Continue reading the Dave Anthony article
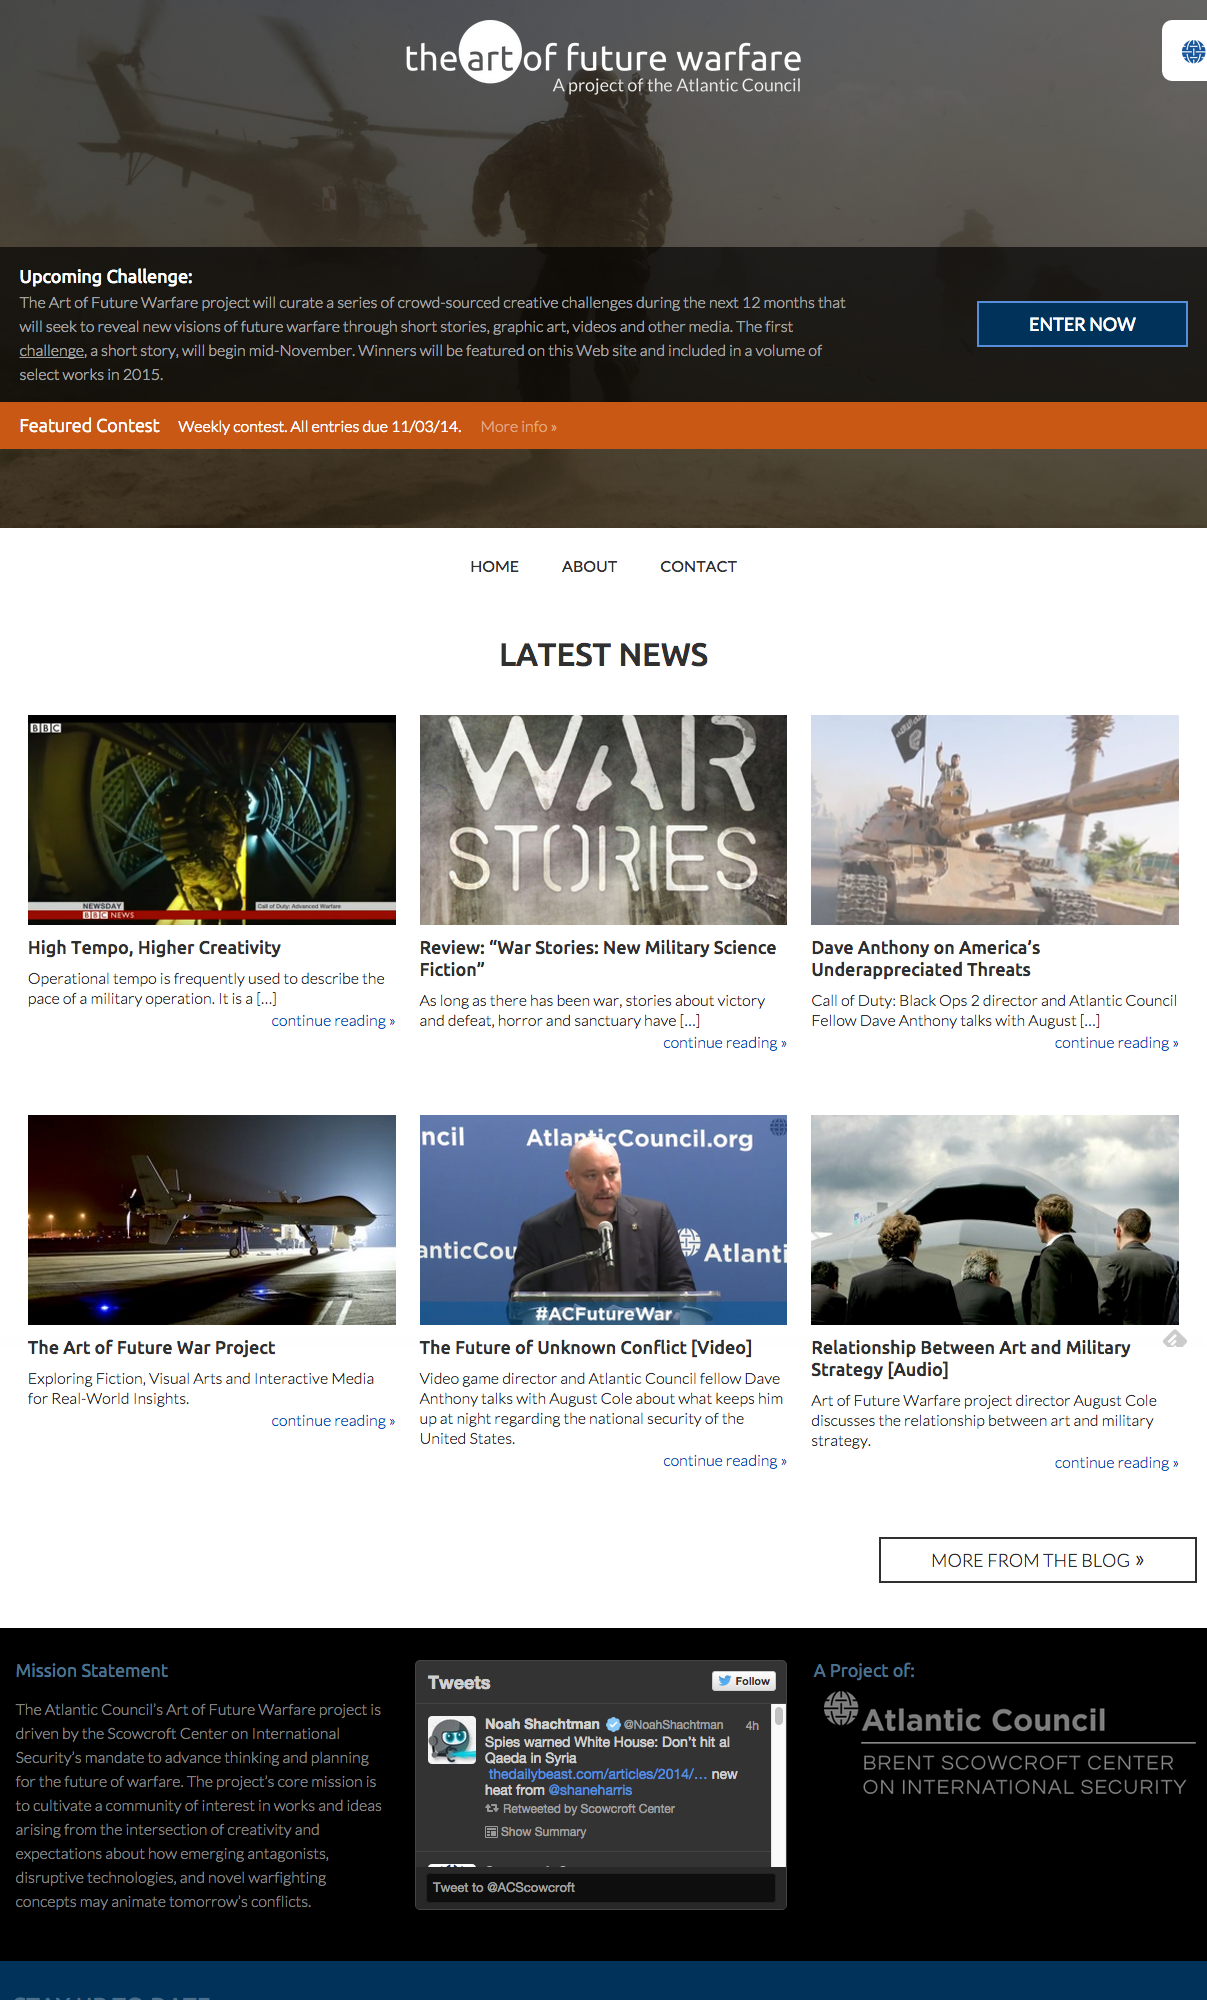Image resolution: width=1207 pixels, height=2000 pixels. (1116, 1043)
